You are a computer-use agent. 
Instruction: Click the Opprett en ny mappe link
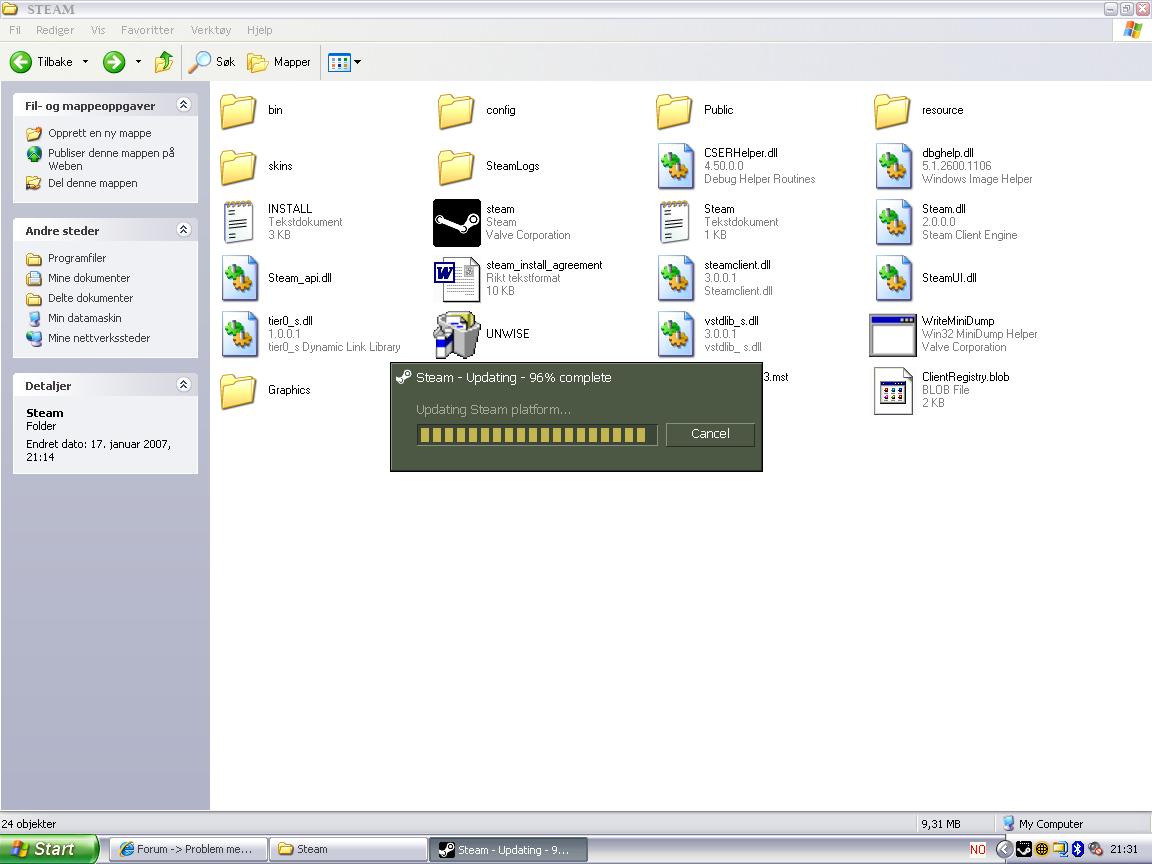pos(100,133)
